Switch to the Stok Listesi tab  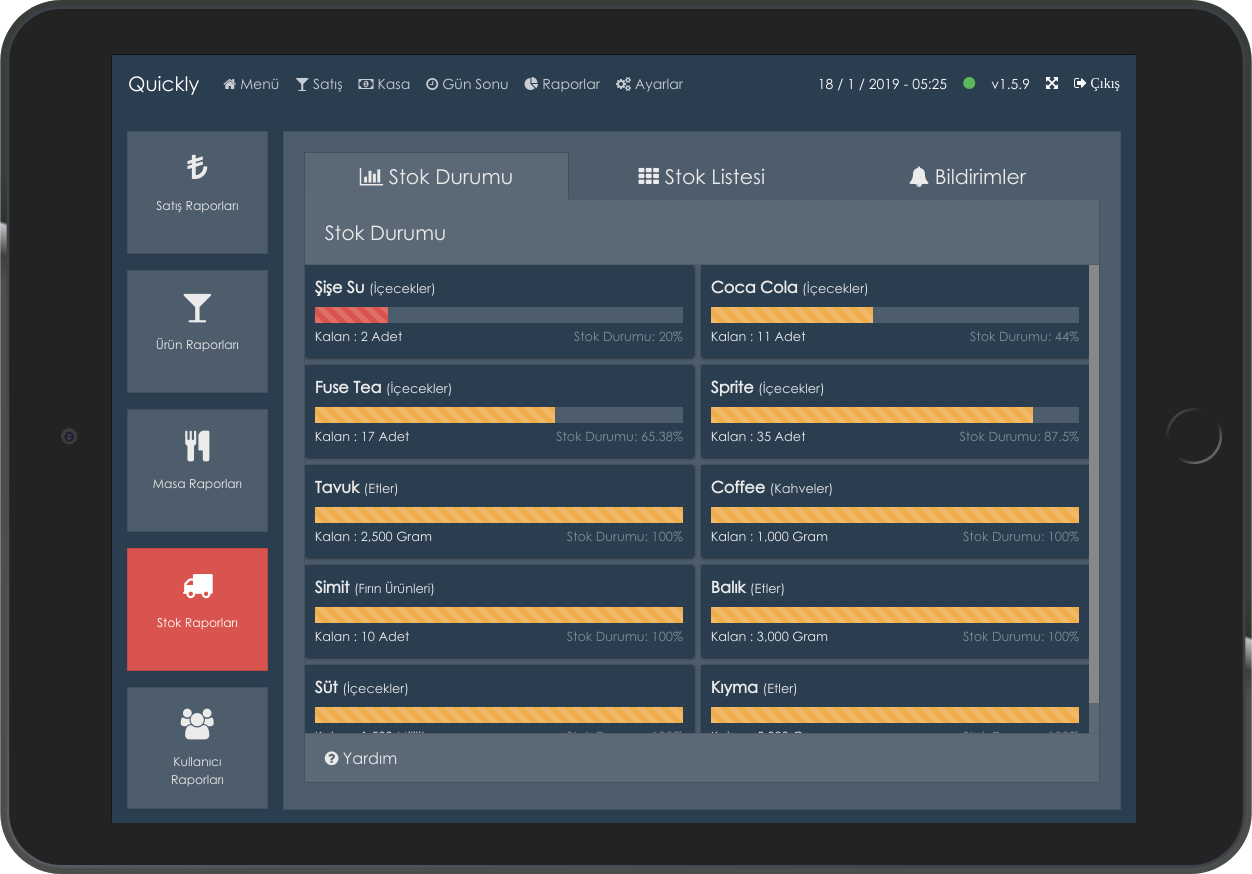click(x=701, y=176)
